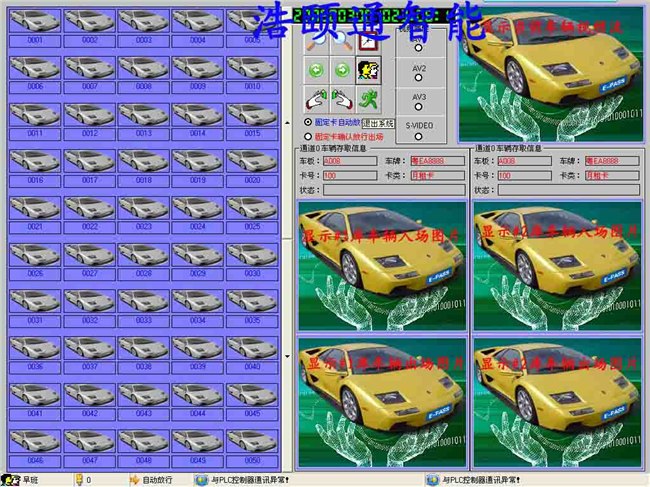
Task: Click slot number label 0024
Action: tap(197, 227)
